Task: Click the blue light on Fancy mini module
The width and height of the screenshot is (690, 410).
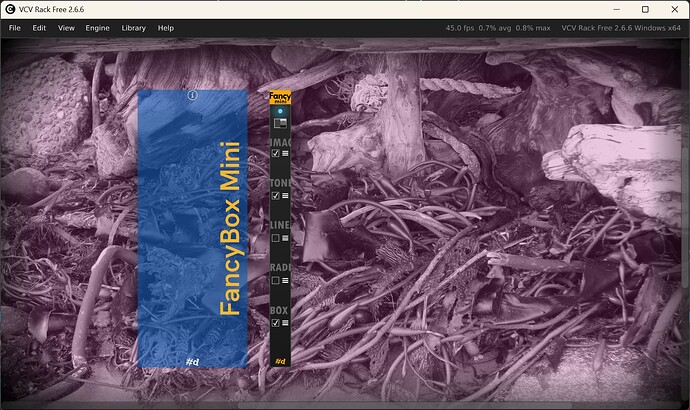Action: click(x=280, y=111)
